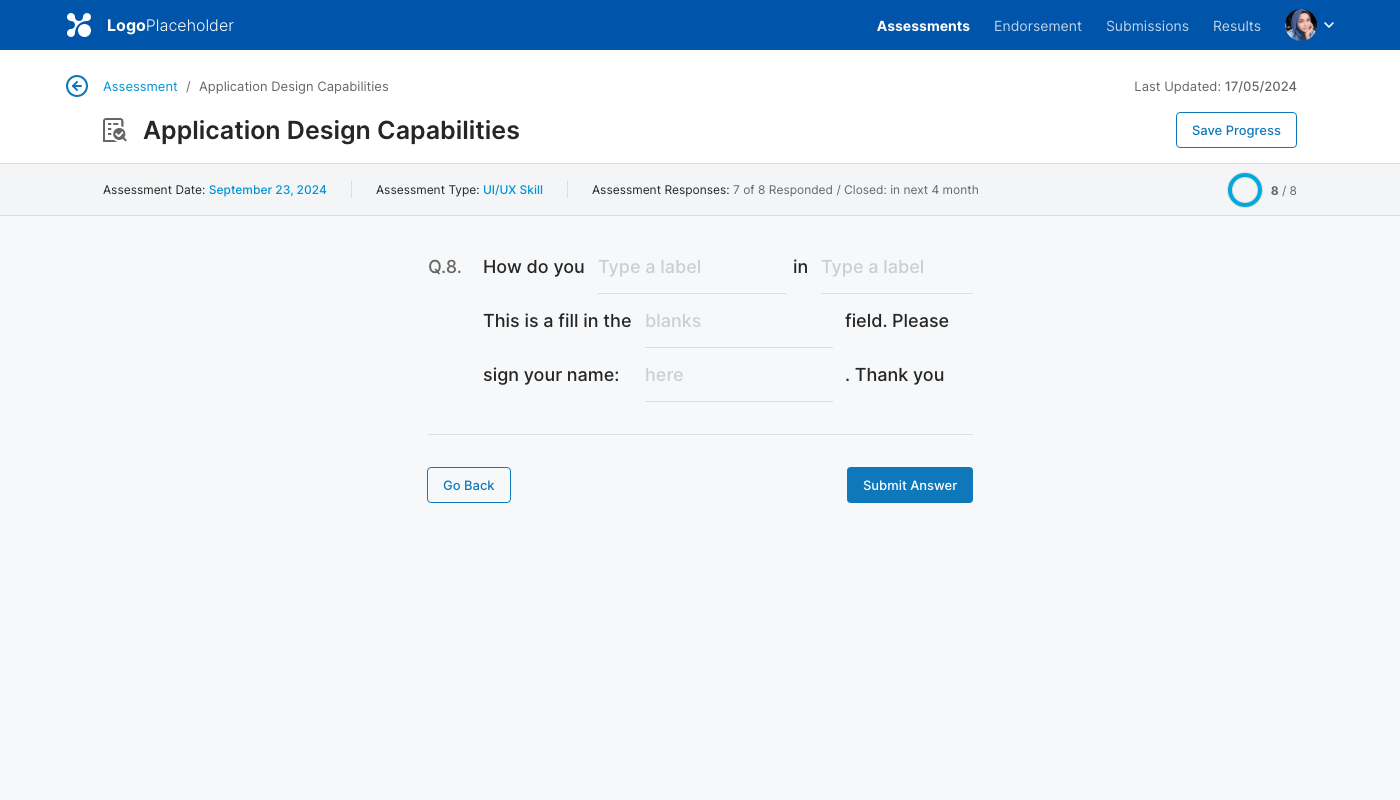Focus the 'Type a label' field after 'in'
Viewport: 1400px width, 800px height.
(897, 267)
